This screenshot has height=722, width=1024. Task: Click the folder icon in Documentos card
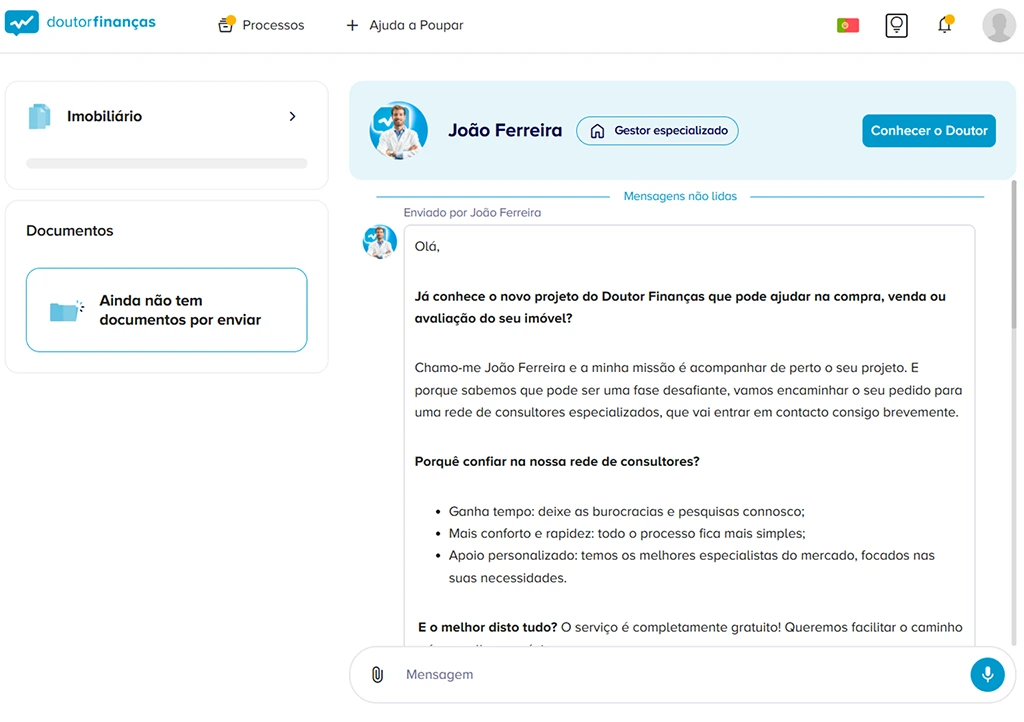(66, 311)
